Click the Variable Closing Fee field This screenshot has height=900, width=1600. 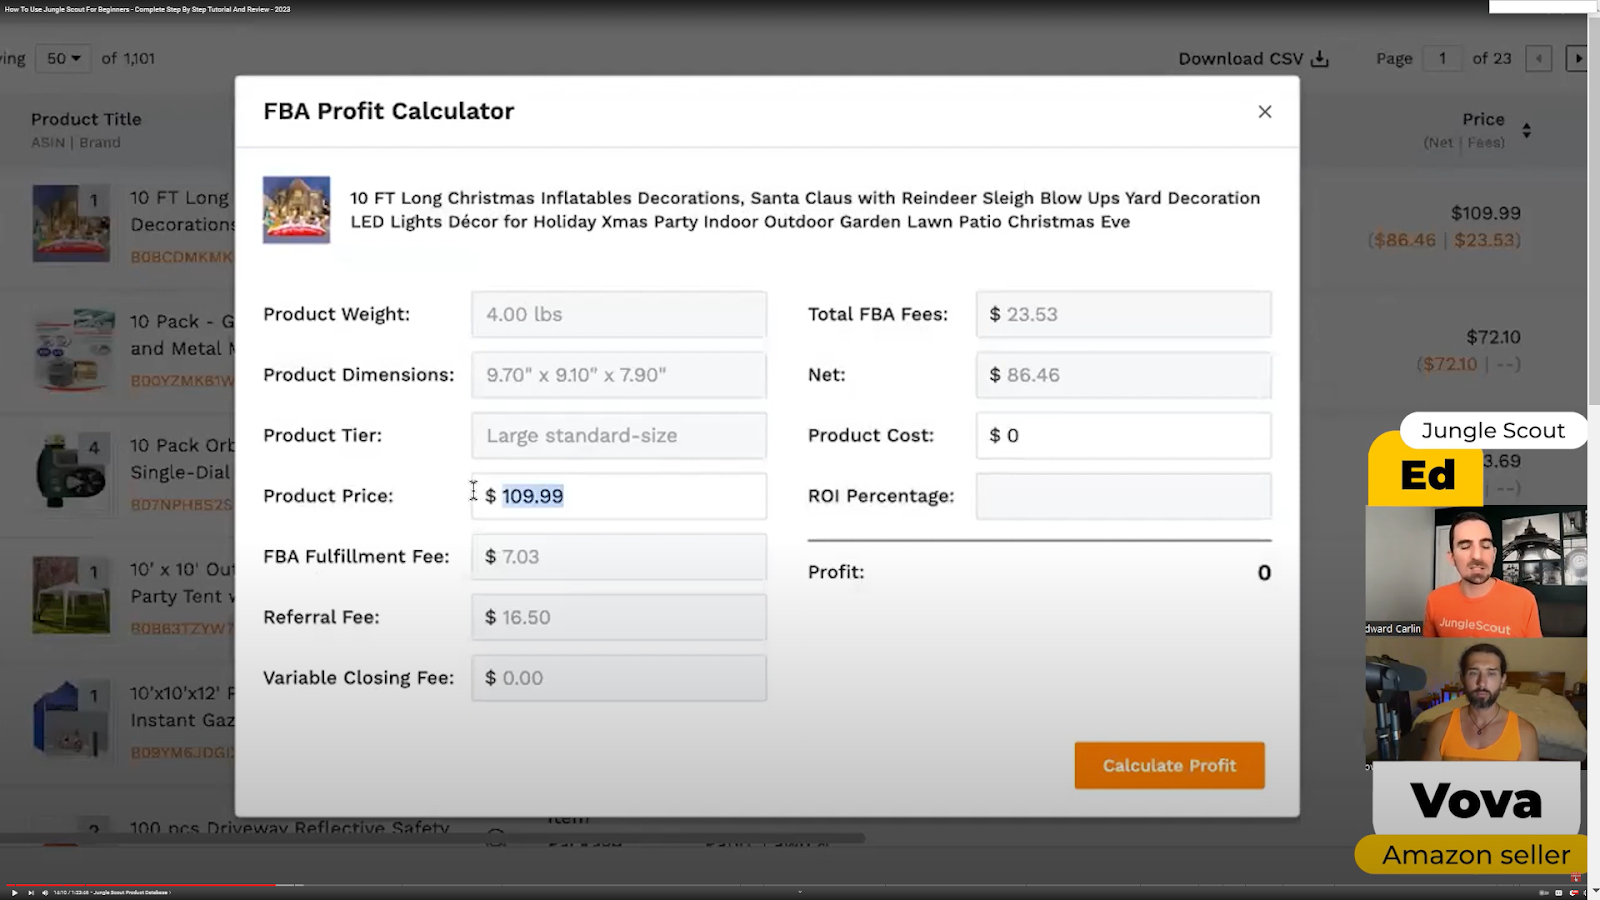click(619, 678)
